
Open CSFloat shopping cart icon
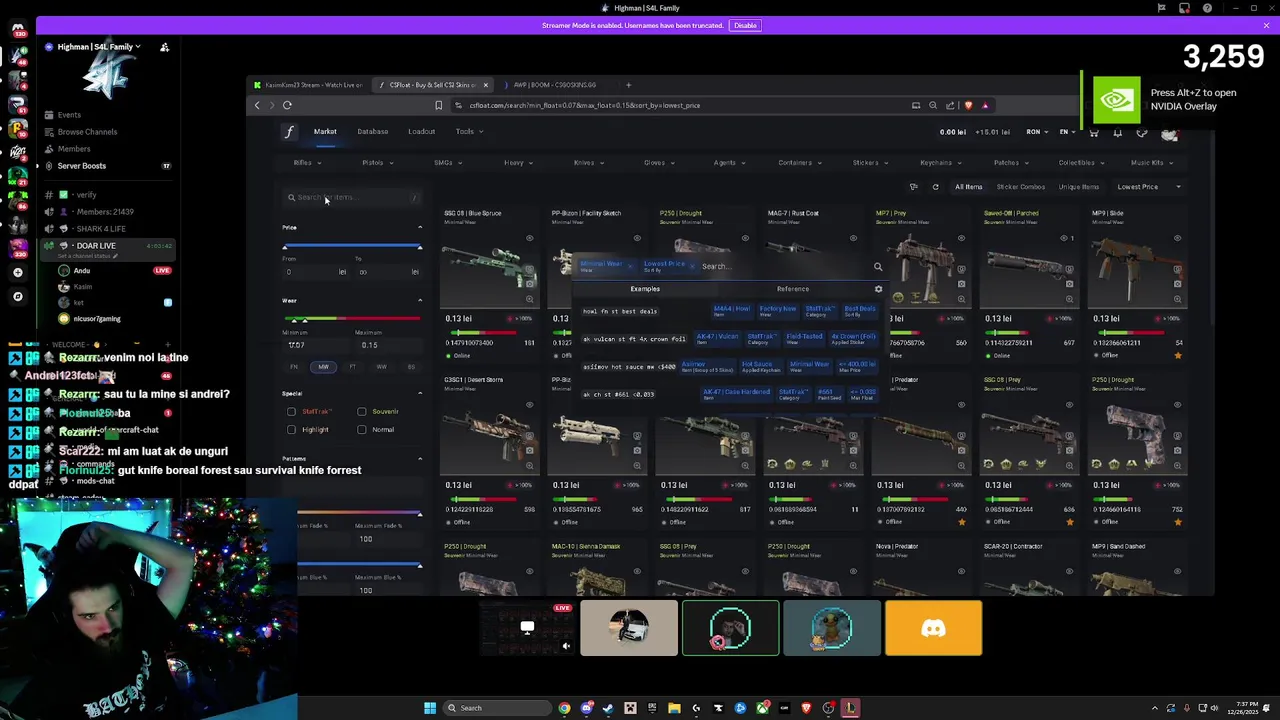point(1094,132)
